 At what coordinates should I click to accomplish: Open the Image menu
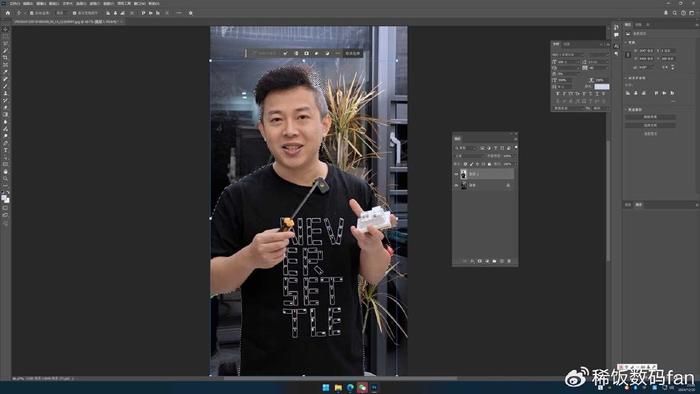pos(41,4)
